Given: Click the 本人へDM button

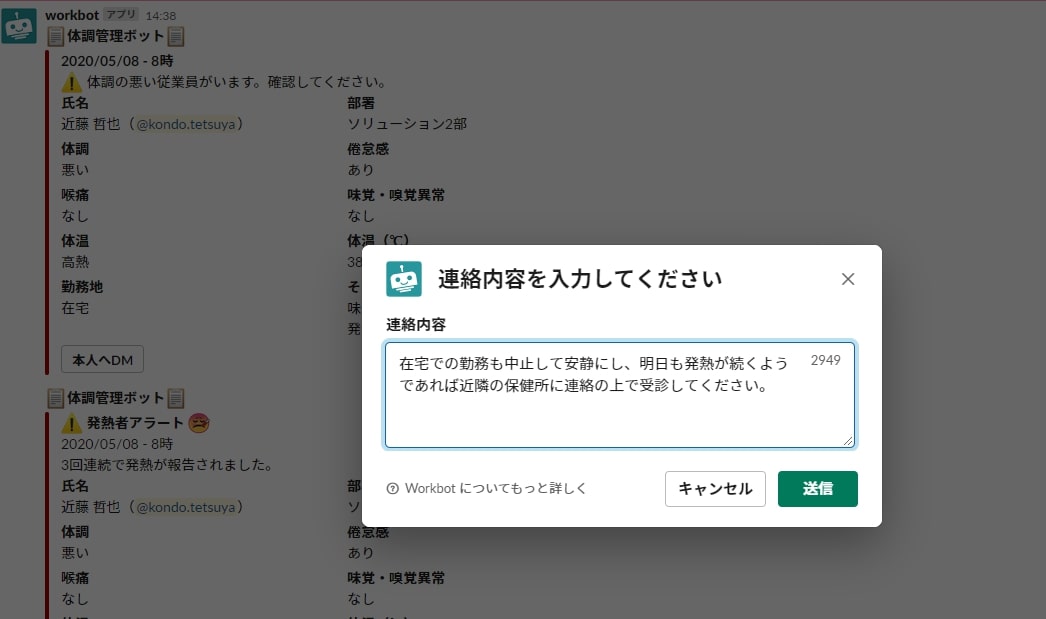Looking at the screenshot, I should [x=102, y=360].
